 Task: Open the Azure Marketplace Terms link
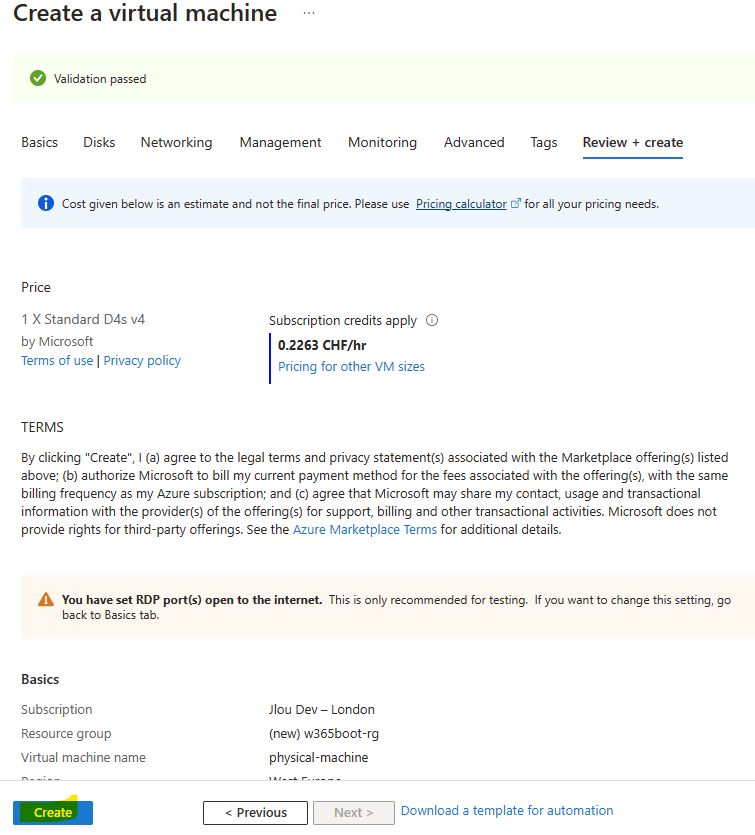pyautogui.click(x=365, y=529)
